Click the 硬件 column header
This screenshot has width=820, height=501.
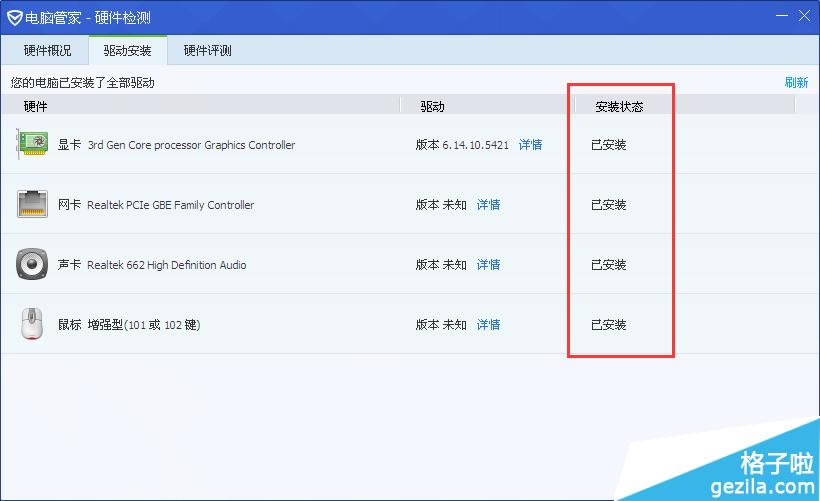click(36, 106)
